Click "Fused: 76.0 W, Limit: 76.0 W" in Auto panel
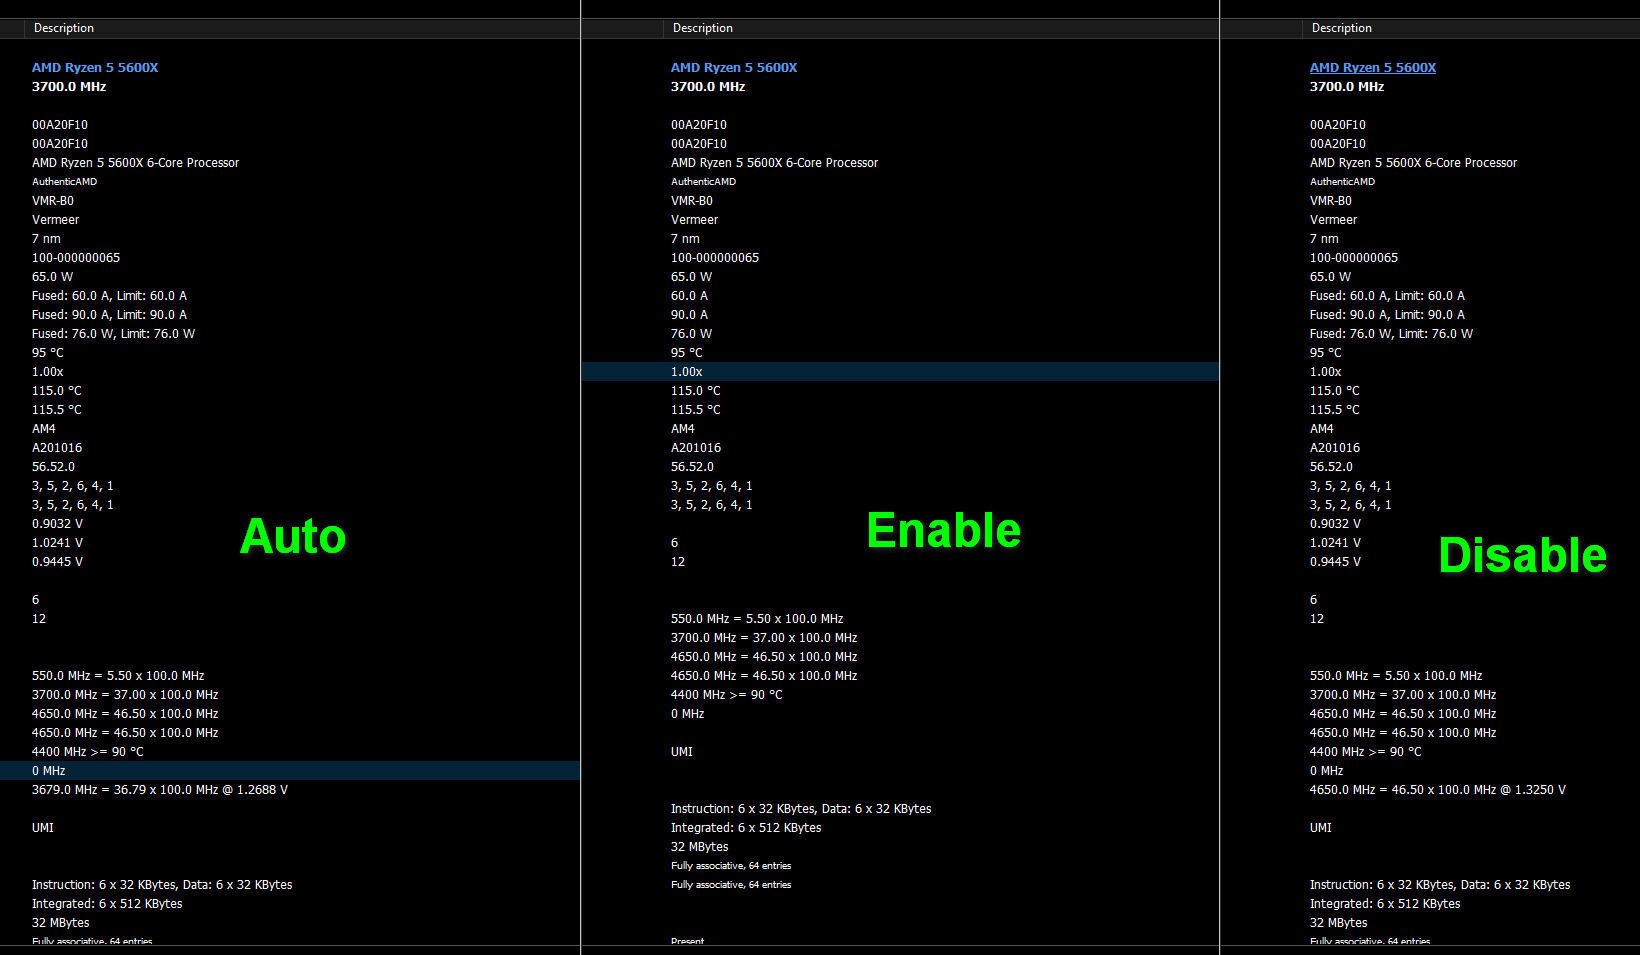The width and height of the screenshot is (1640, 955). (x=114, y=334)
